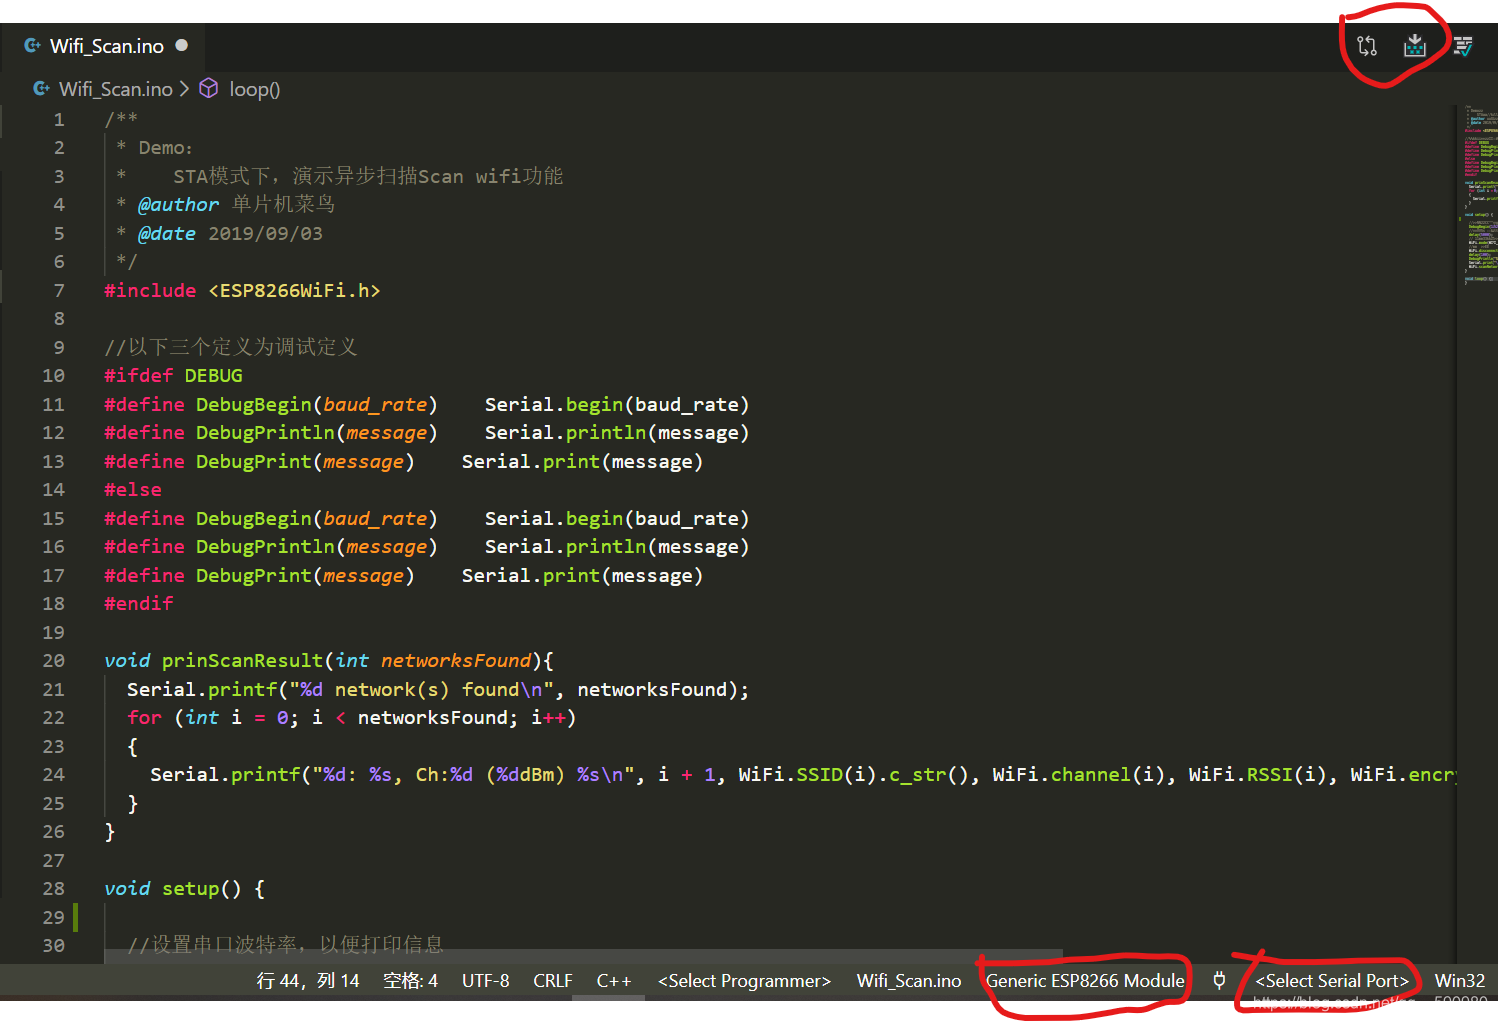
Task: Switch to the Wifi_Scan.ino editor tab
Action: point(106,46)
